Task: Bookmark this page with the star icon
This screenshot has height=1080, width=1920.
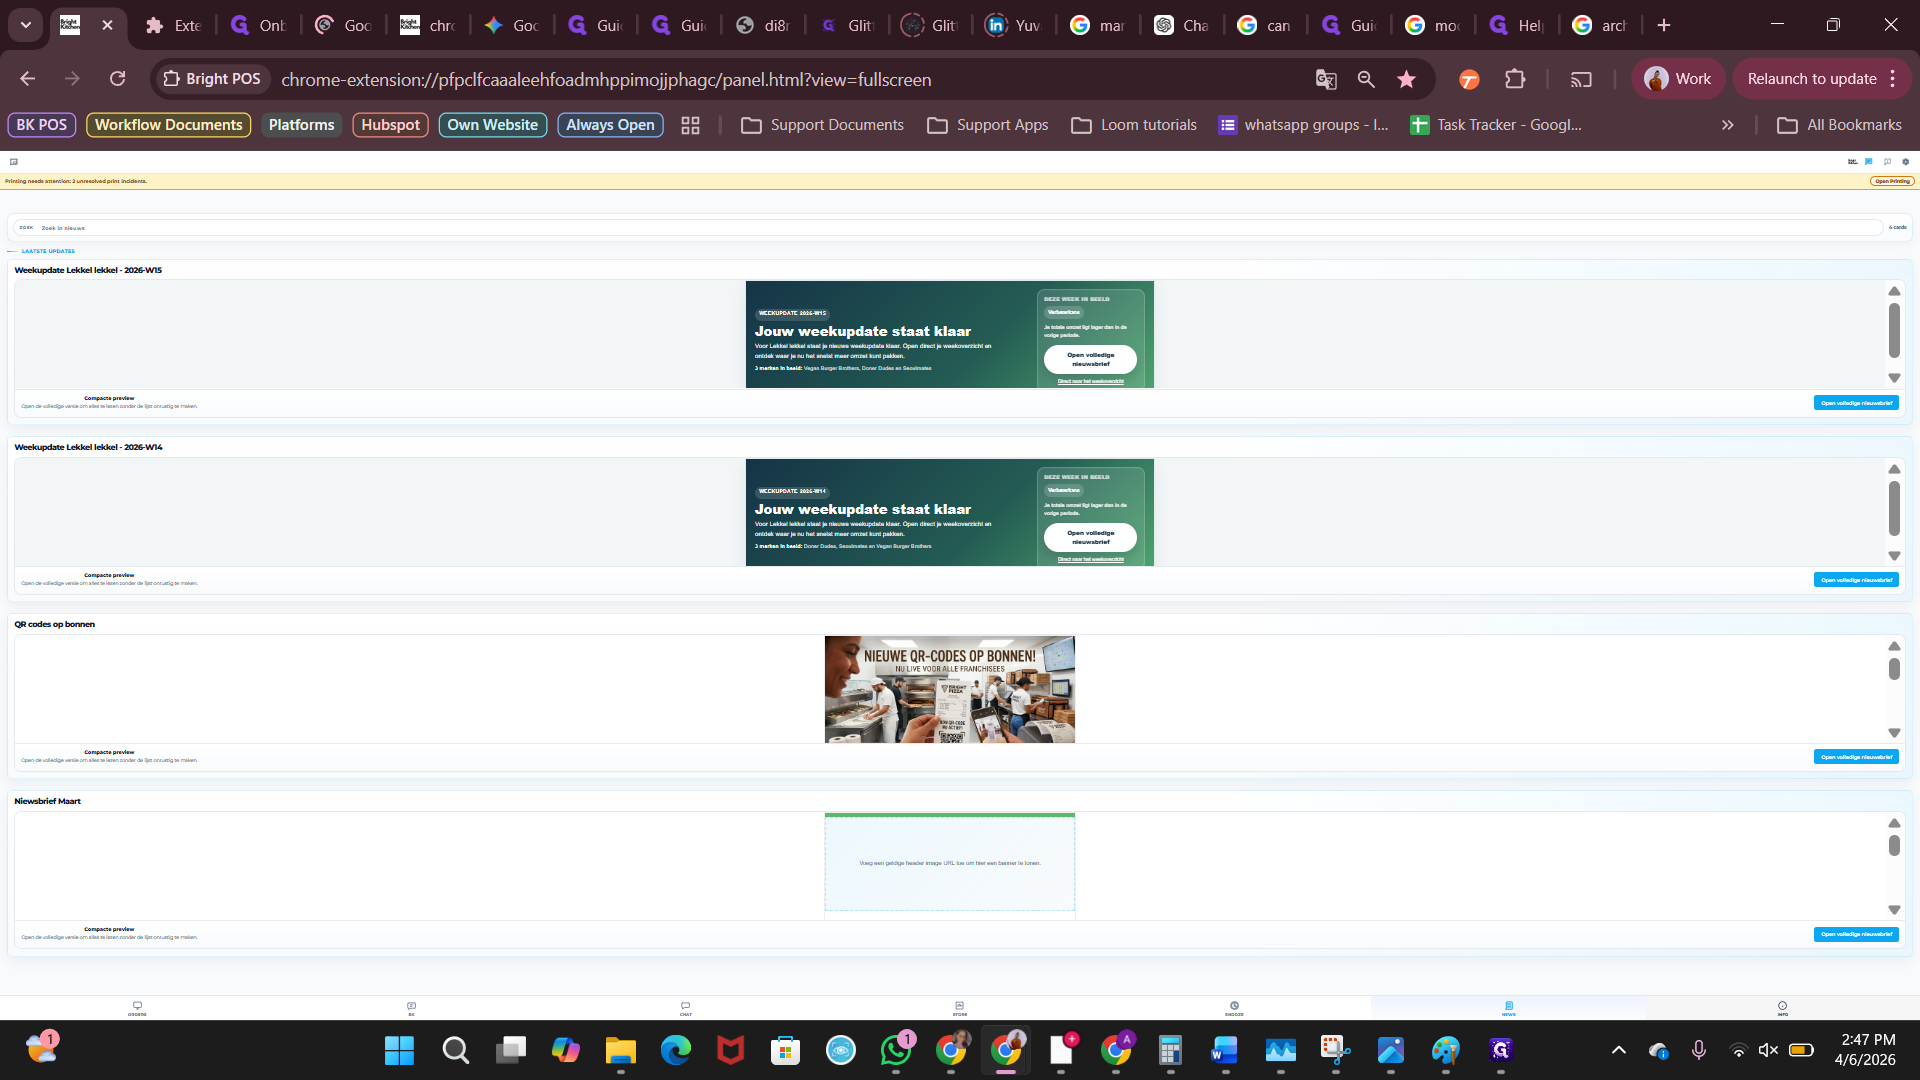Action: click(1406, 79)
